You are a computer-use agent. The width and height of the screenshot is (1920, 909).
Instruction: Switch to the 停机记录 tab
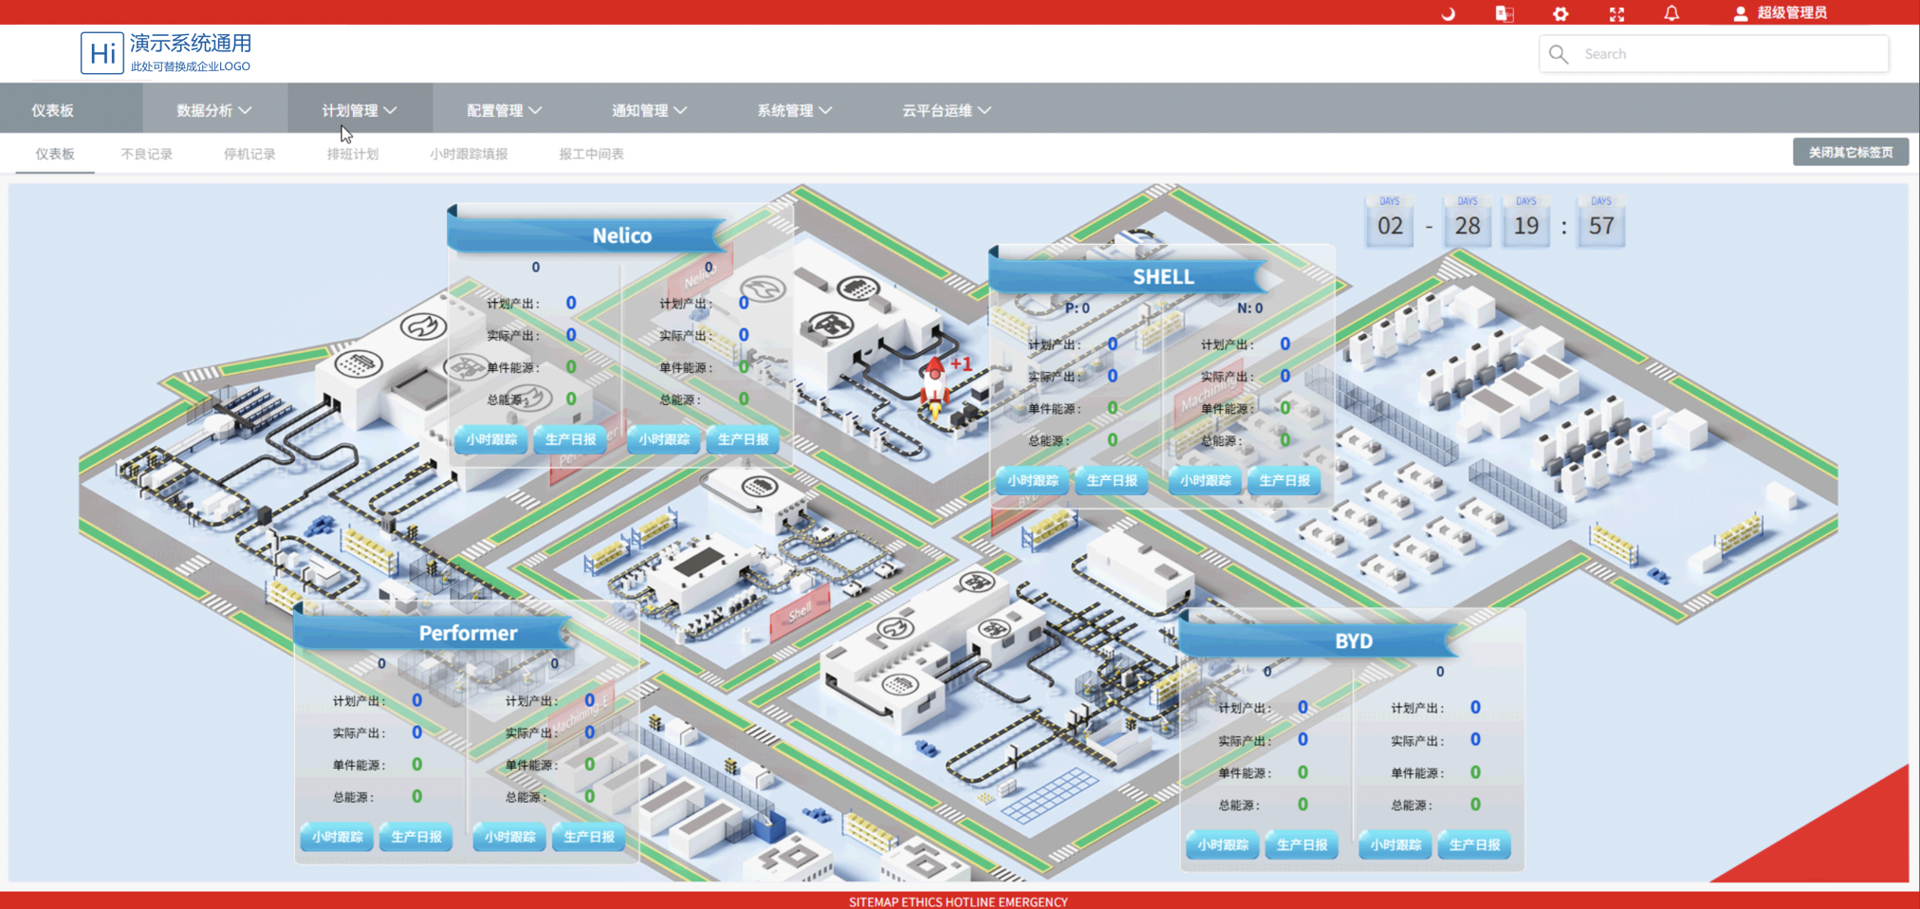249,154
